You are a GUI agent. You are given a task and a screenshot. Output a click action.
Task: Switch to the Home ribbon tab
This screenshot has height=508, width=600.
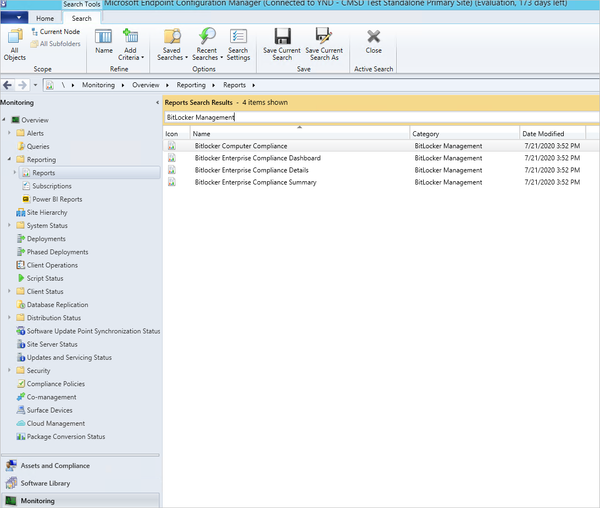point(45,18)
